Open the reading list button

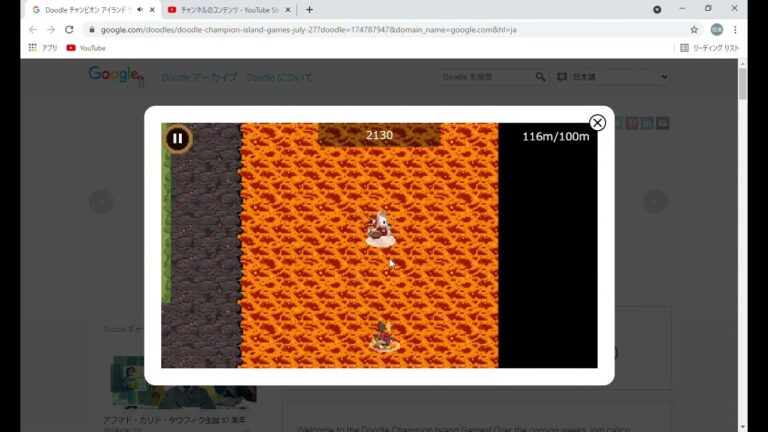710,48
